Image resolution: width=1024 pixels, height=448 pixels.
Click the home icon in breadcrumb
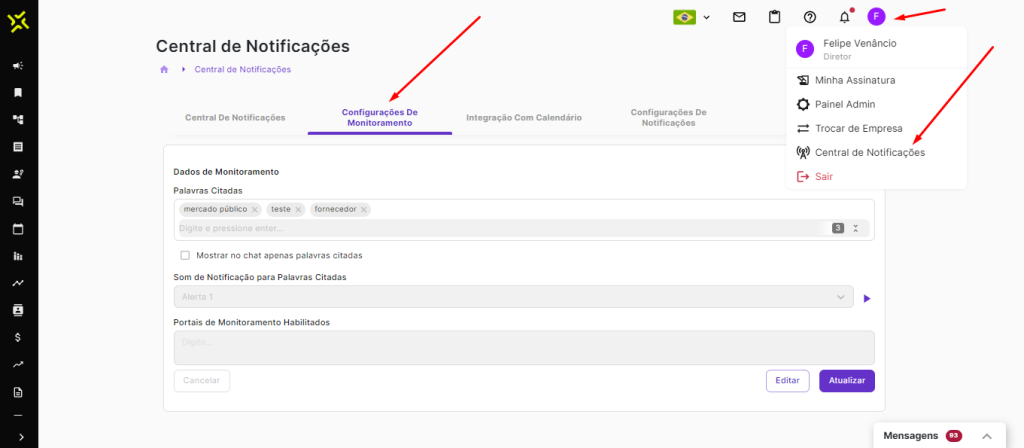(x=164, y=69)
